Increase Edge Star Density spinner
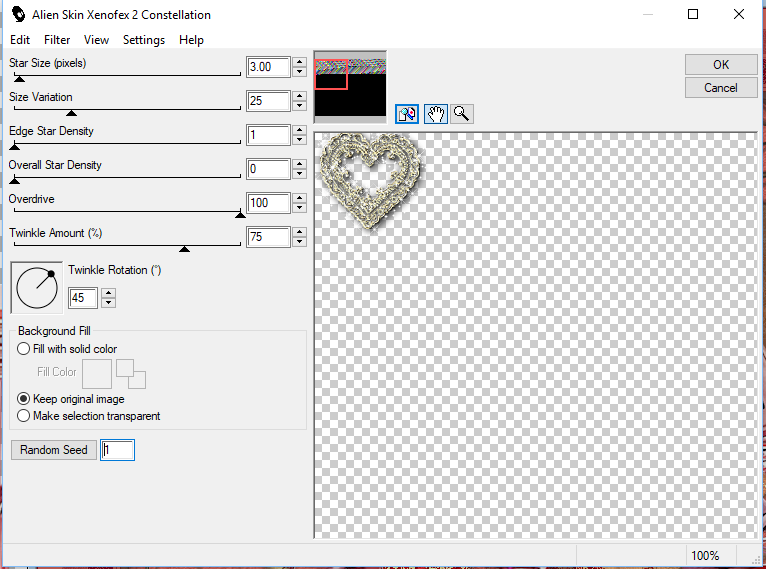The height and width of the screenshot is (569, 766). click(299, 129)
